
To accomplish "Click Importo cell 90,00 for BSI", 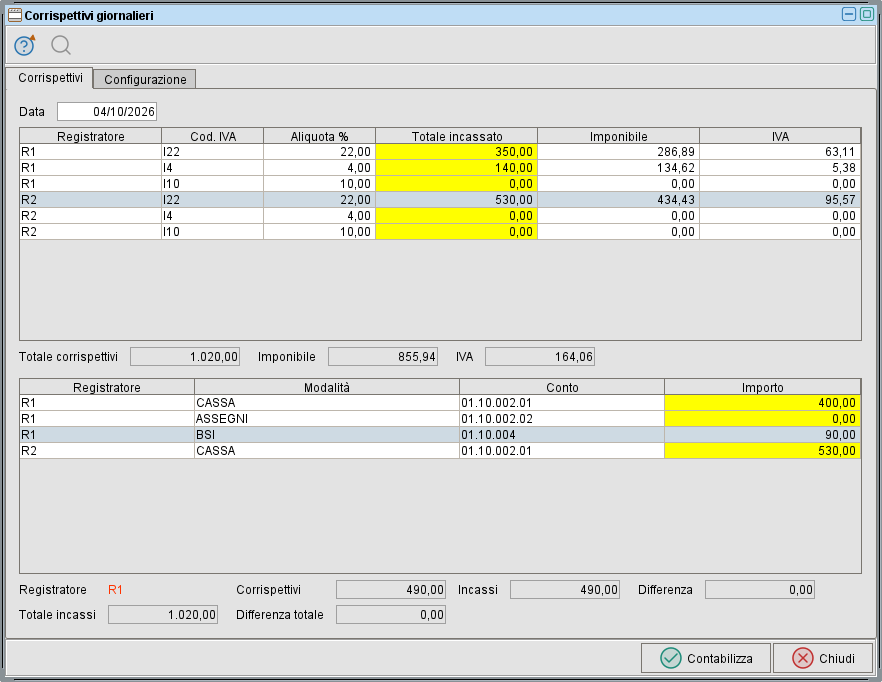I will tap(762, 435).
